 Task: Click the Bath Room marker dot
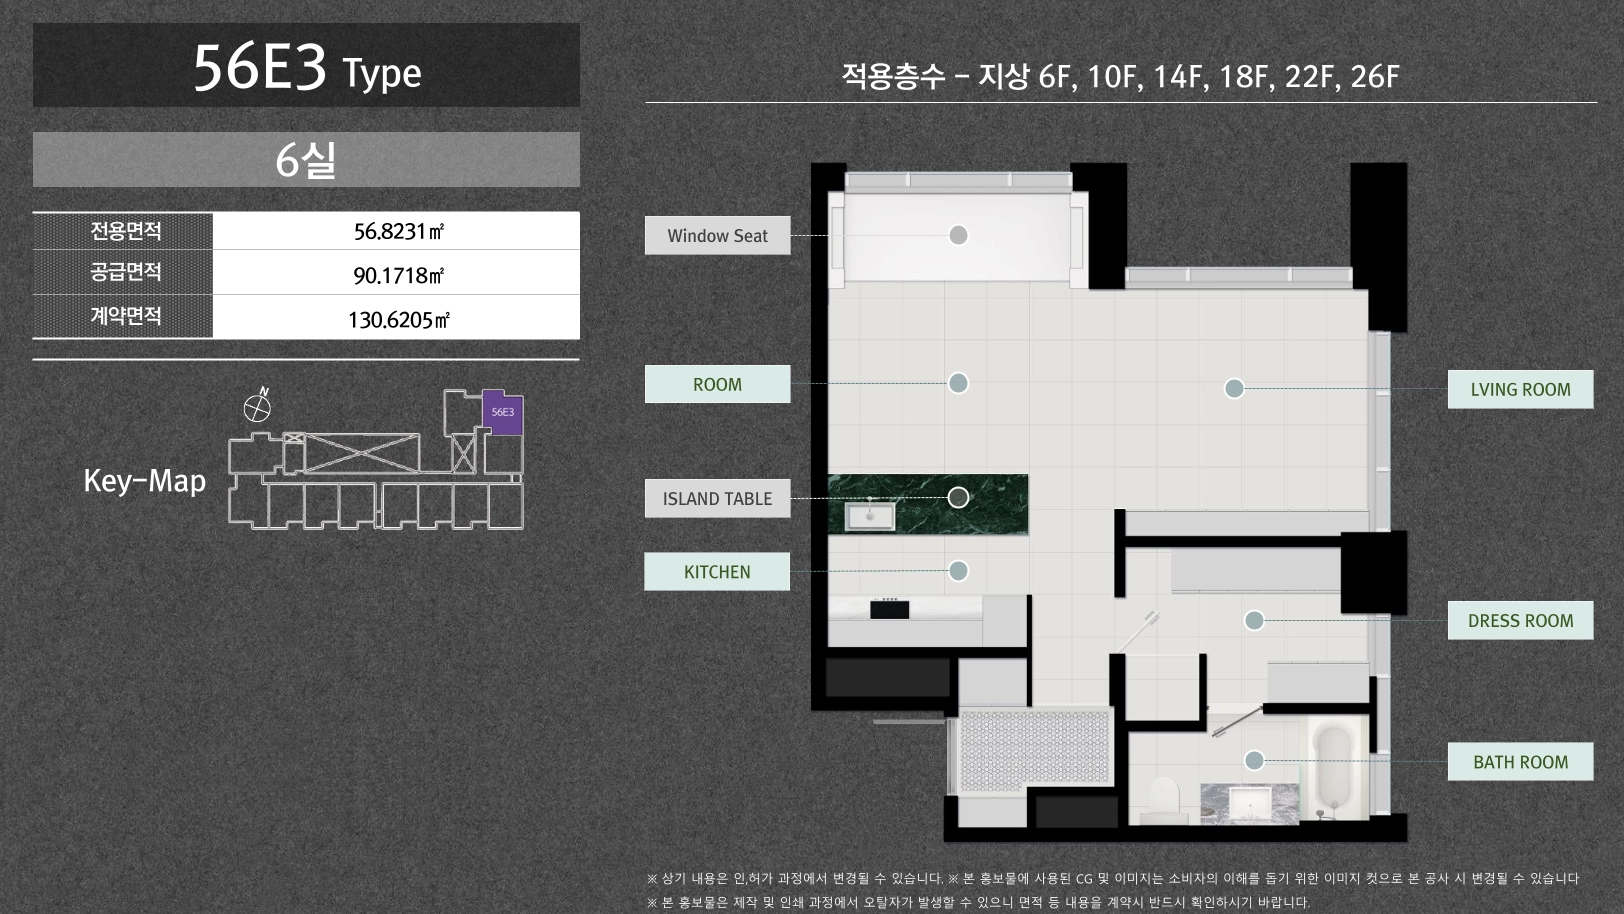pyautogui.click(x=1254, y=761)
